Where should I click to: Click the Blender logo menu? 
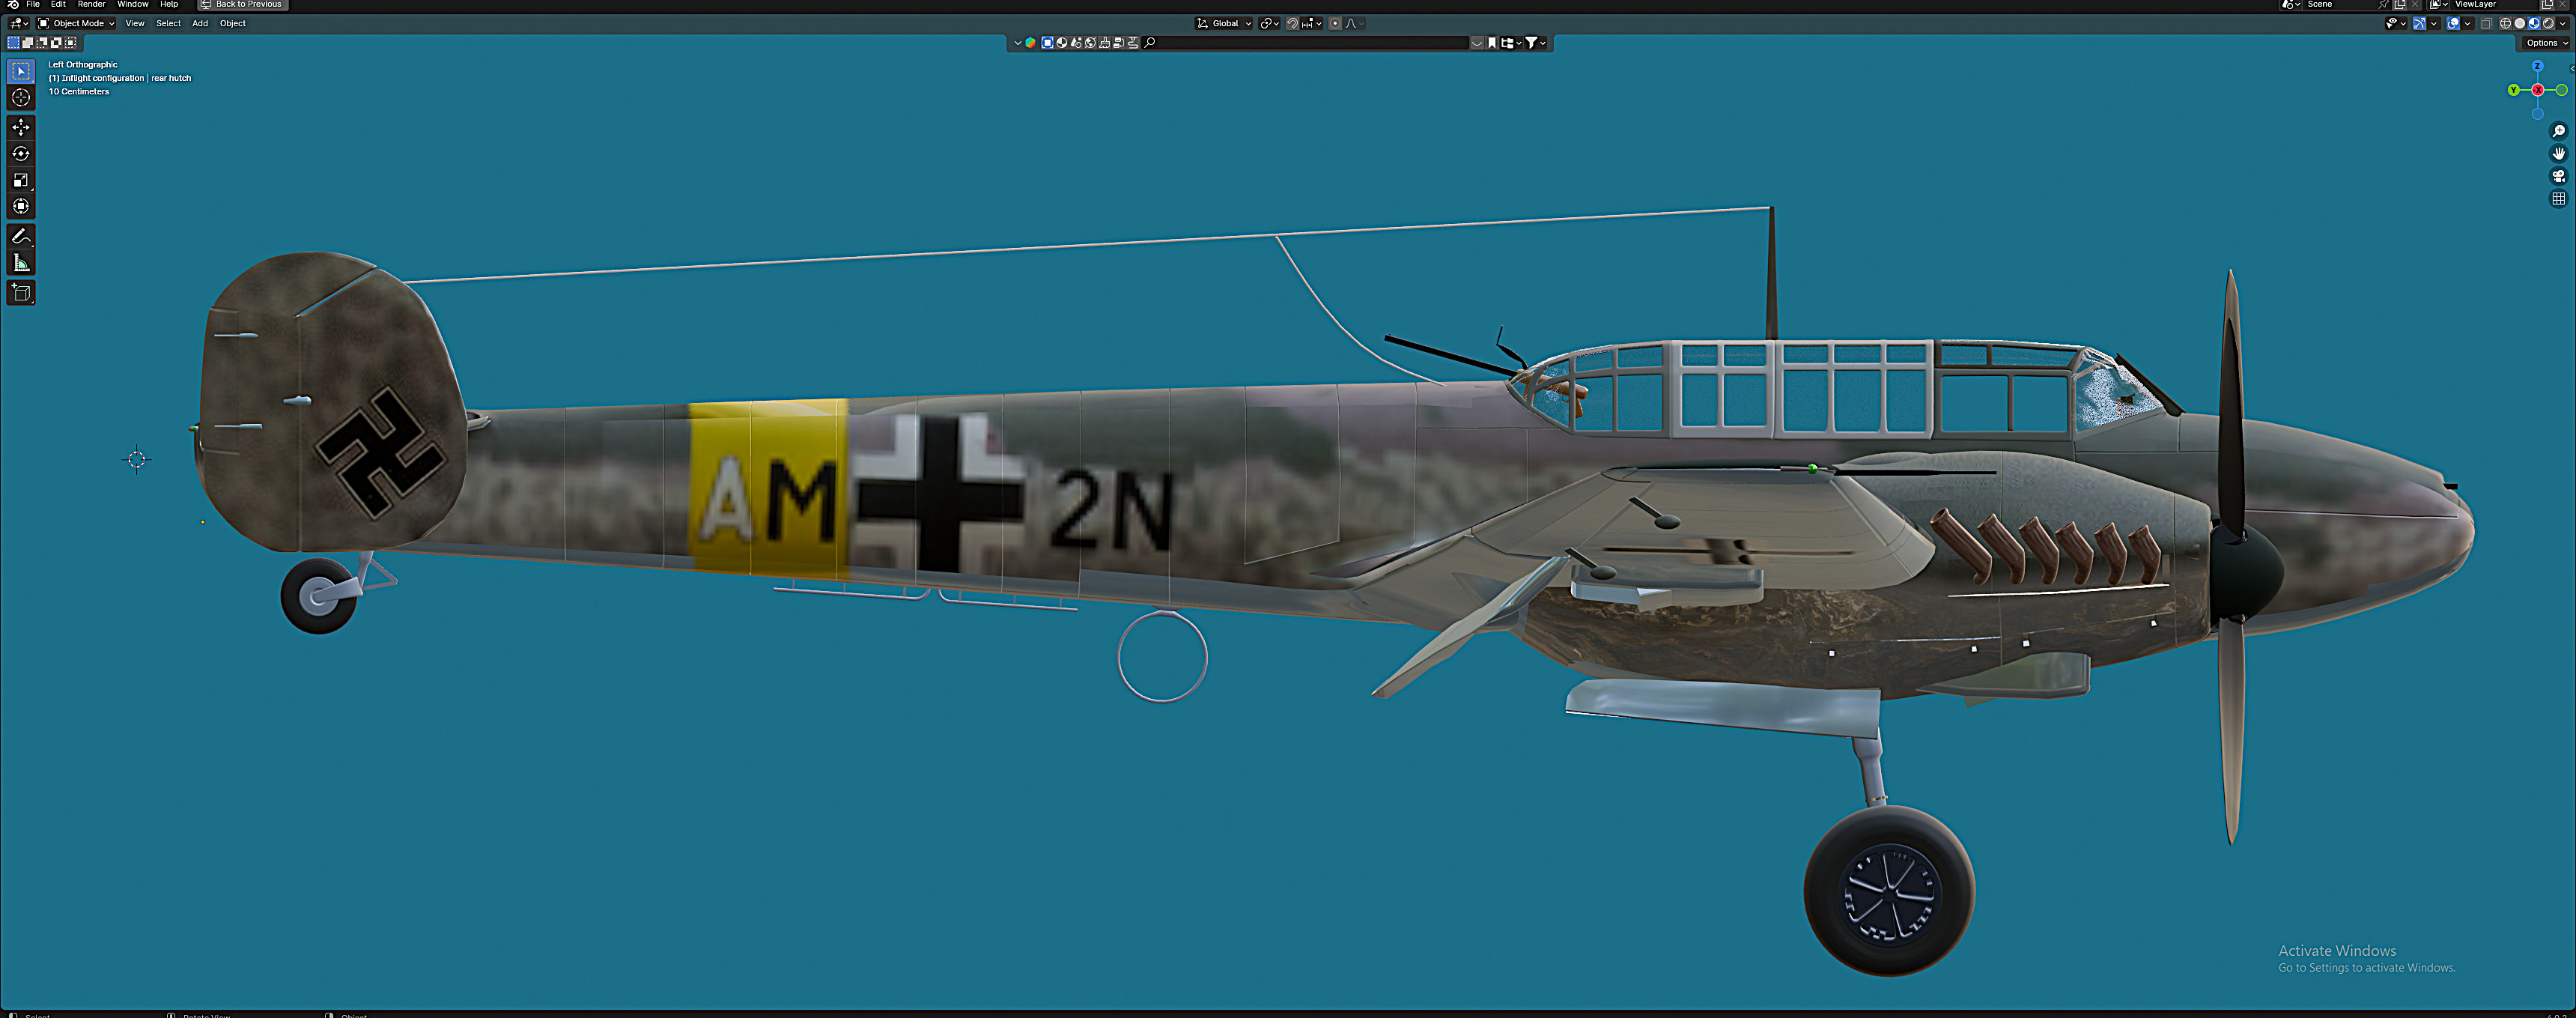click(12, 4)
